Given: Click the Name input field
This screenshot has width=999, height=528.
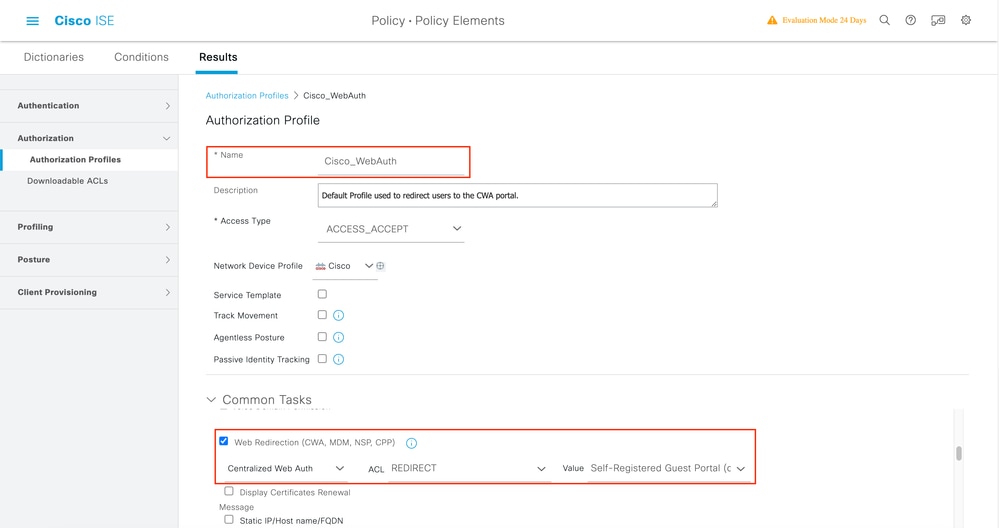Looking at the screenshot, I should click(x=394, y=161).
